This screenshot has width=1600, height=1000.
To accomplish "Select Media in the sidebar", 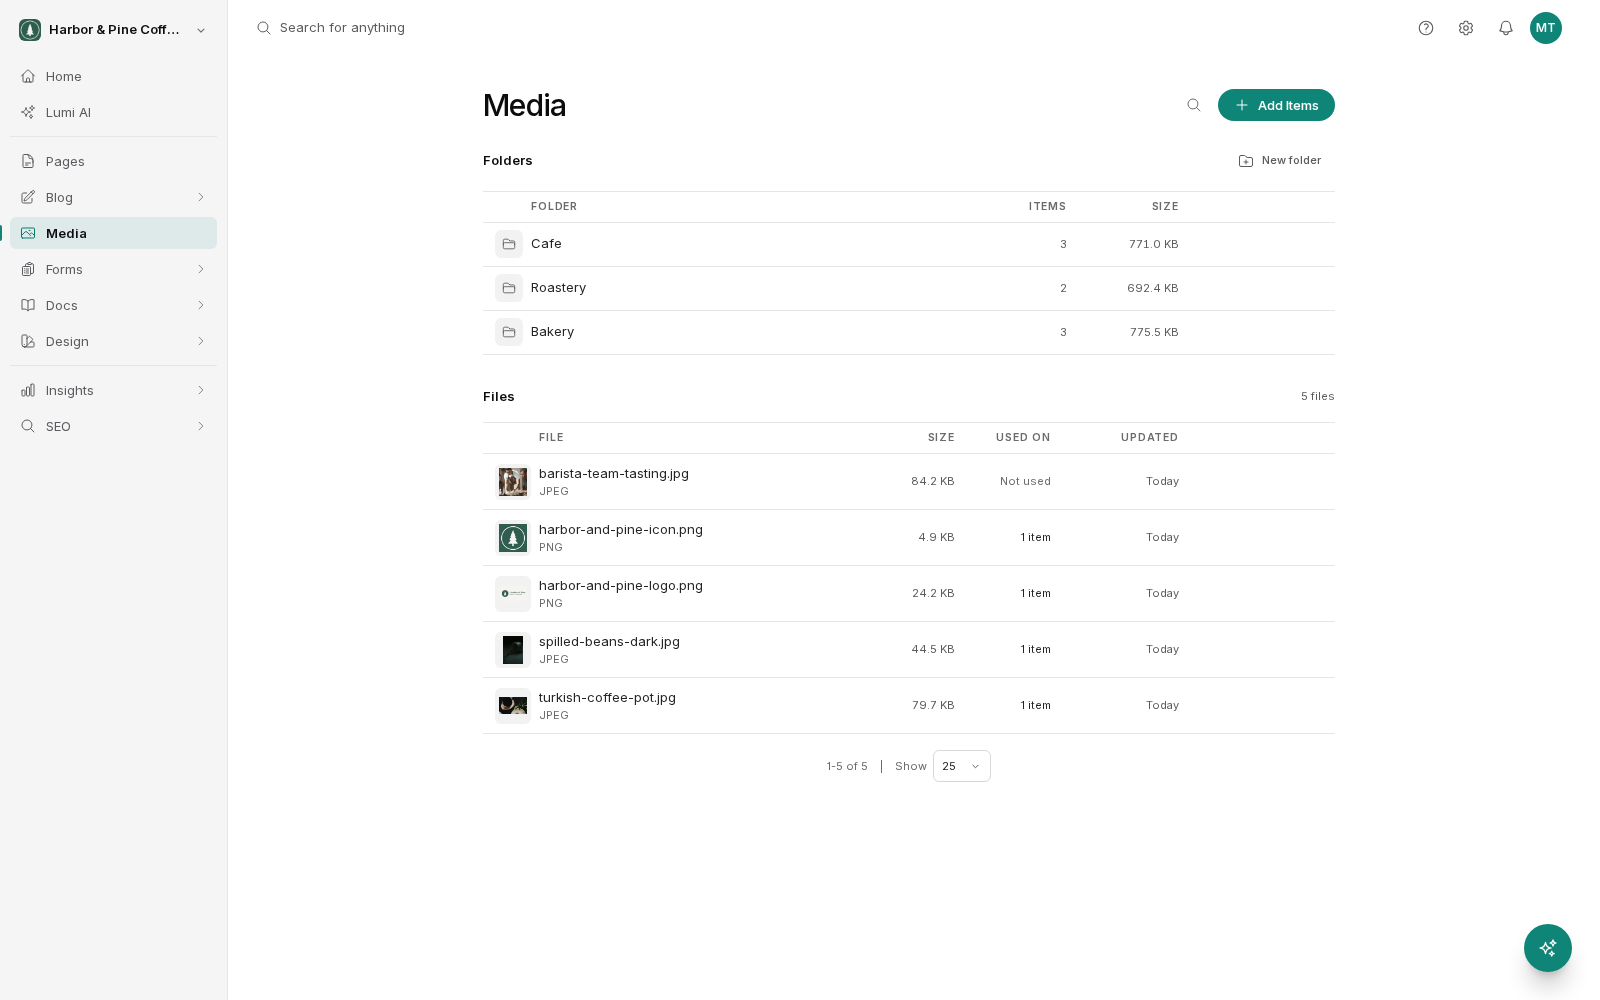I will (x=113, y=233).
